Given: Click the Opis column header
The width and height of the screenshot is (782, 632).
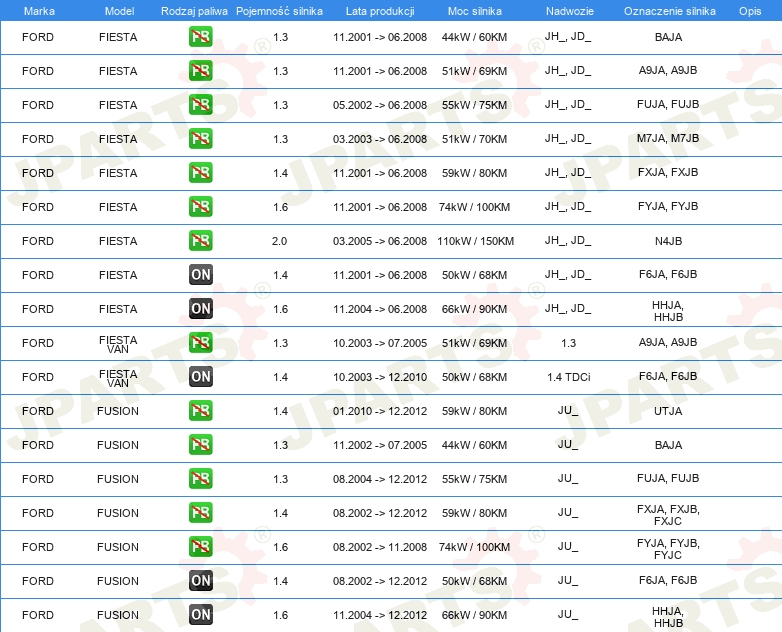Looking at the screenshot, I should pyautogui.click(x=750, y=11).
